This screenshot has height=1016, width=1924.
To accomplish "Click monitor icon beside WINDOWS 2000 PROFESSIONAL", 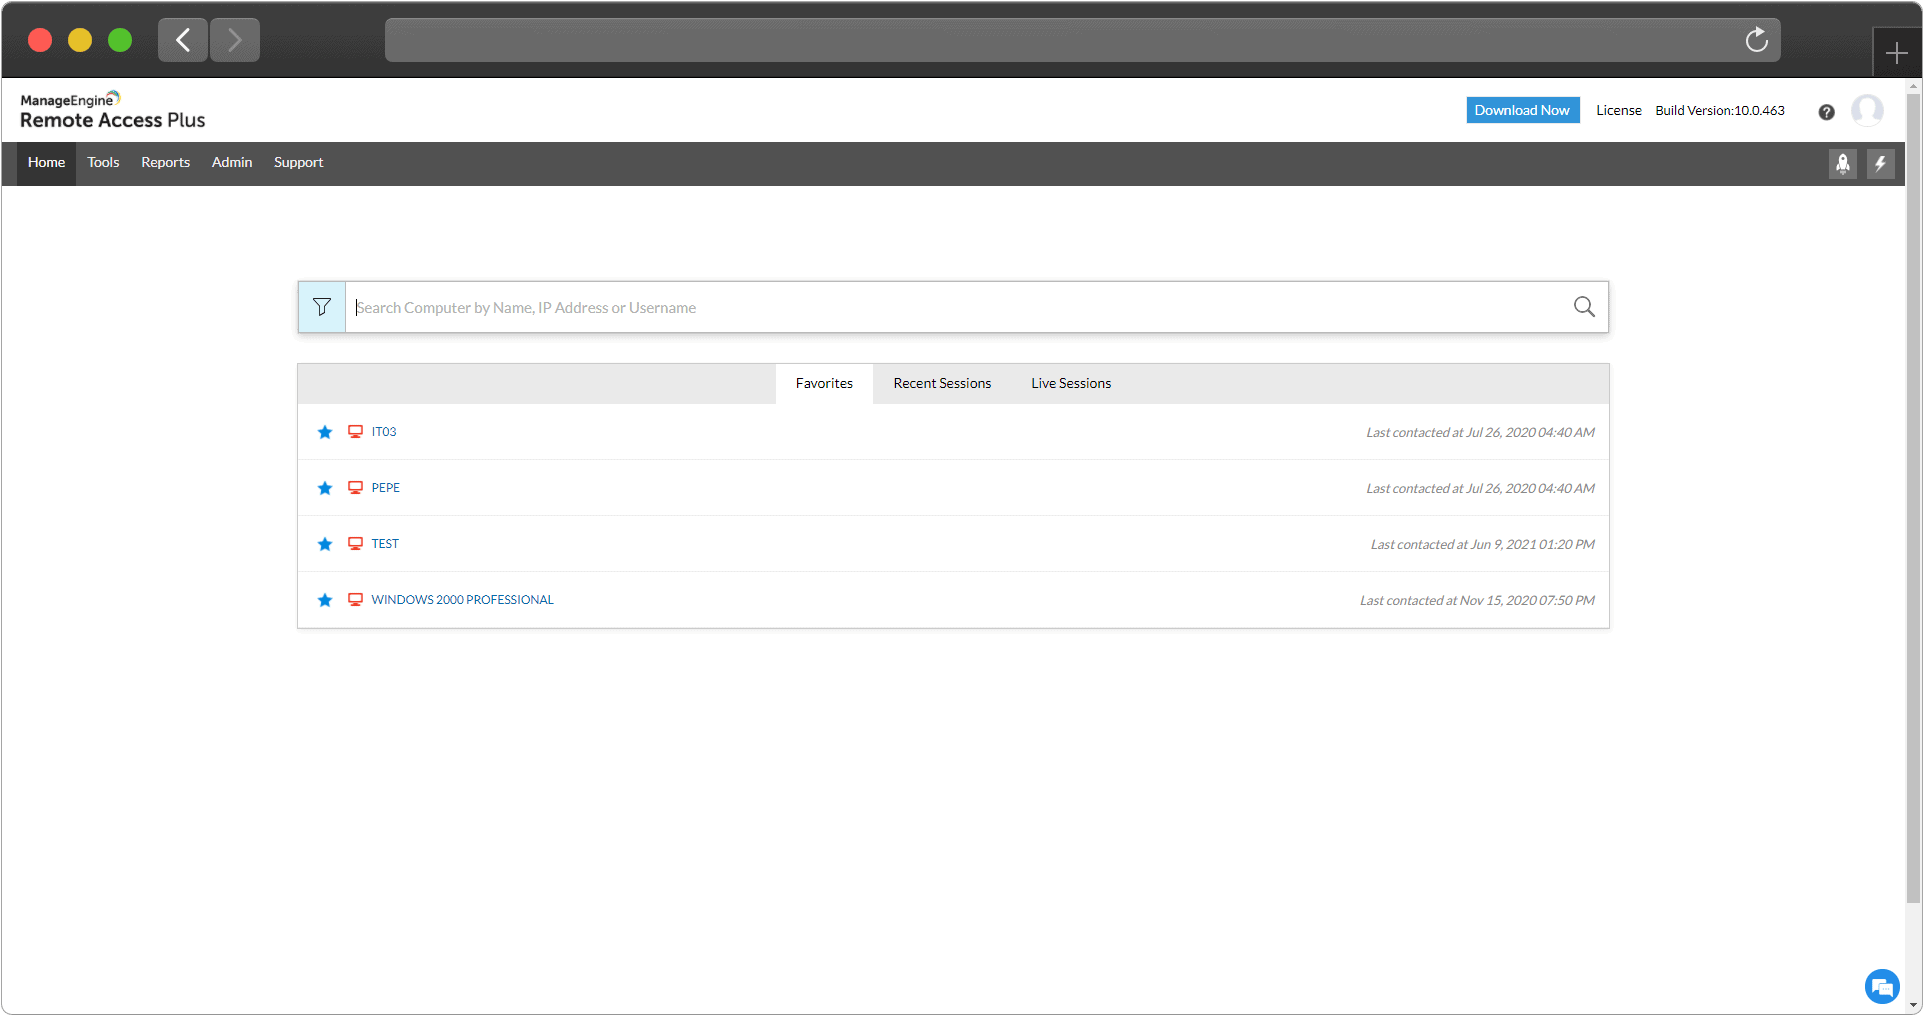I will point(355,600).
